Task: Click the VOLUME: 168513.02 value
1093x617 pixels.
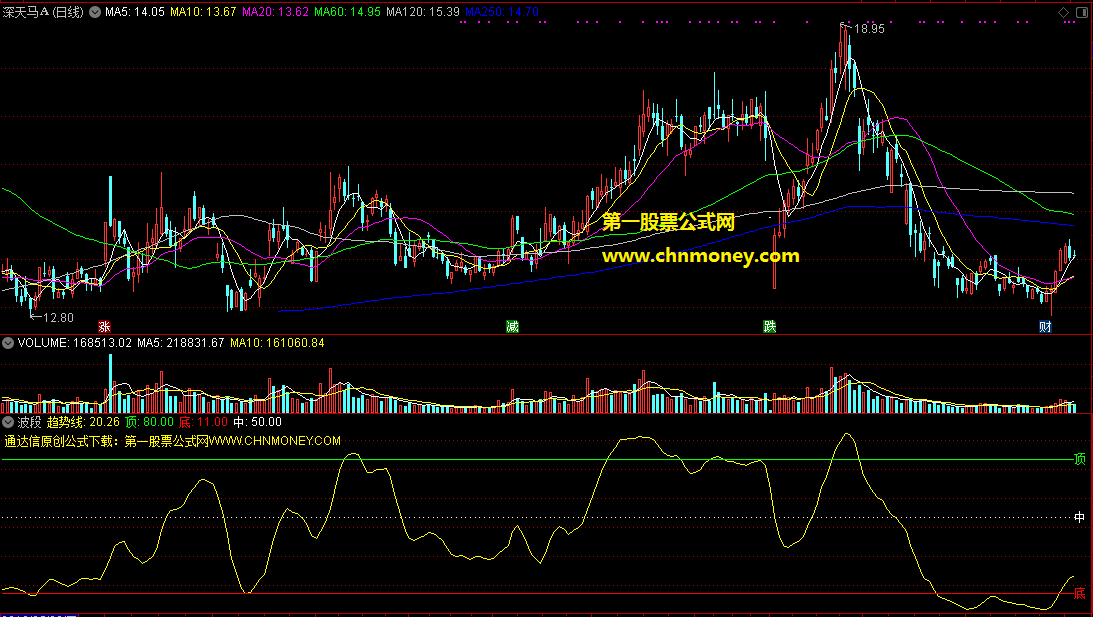Action: (x=75, y=343)
